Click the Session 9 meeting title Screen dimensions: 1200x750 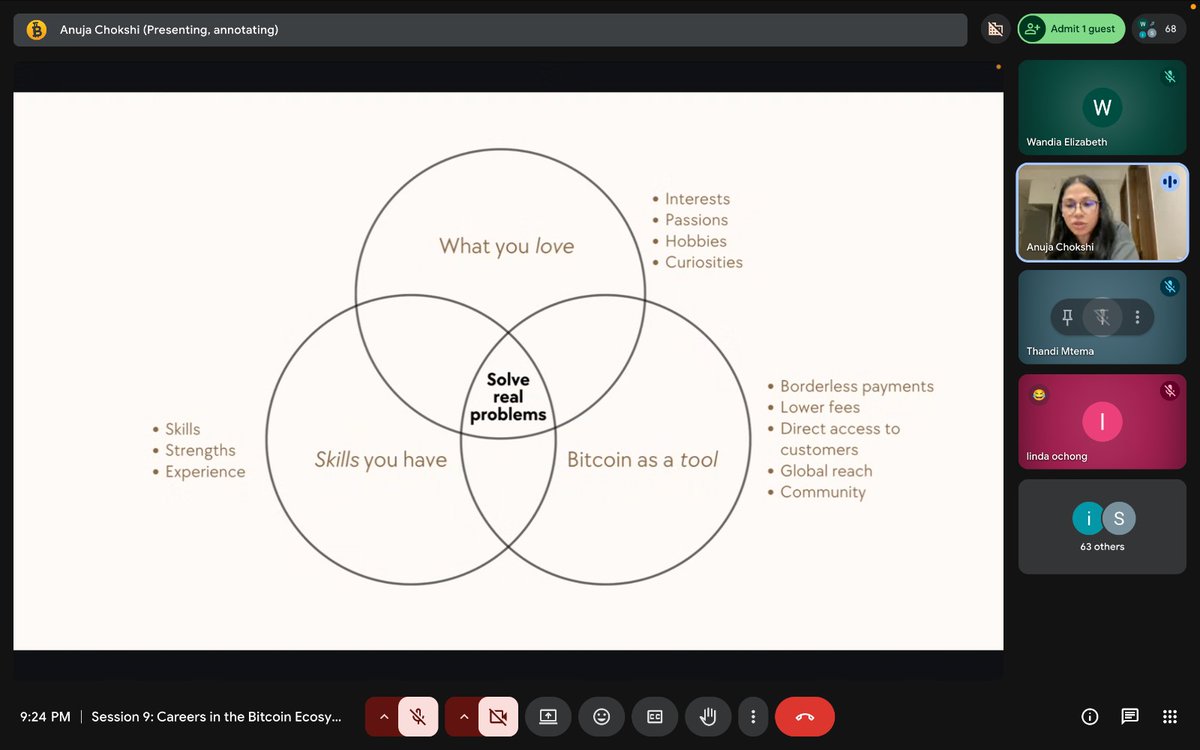217,716
